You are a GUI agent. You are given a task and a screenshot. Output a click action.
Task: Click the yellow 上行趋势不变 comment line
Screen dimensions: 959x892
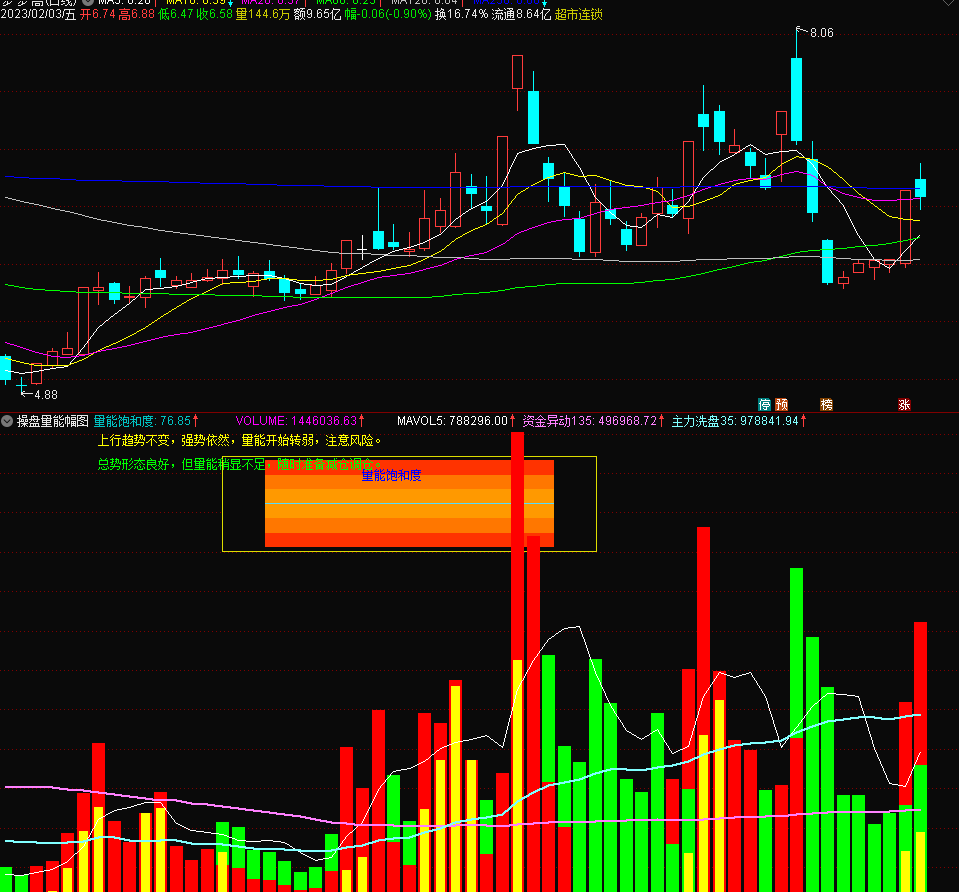240,440
